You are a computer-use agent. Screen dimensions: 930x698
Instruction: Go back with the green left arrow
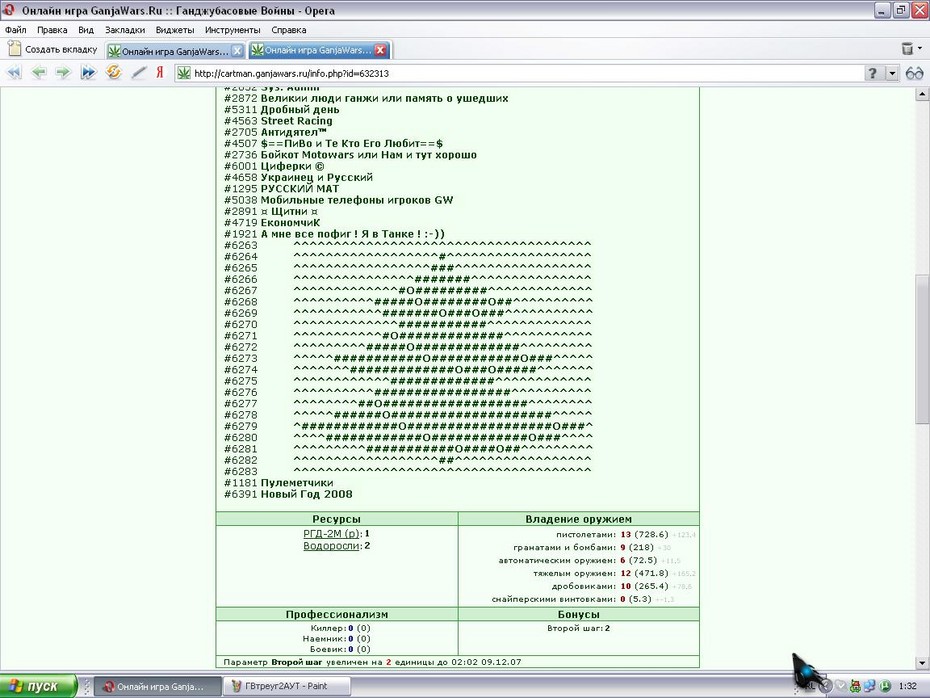coord(39,72)
